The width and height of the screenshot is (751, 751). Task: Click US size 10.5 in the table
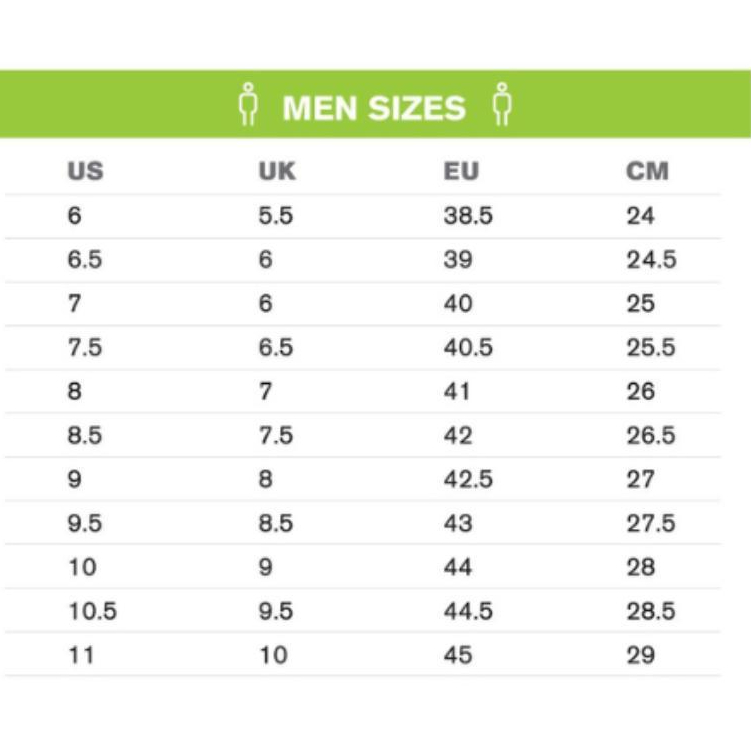(92, 611)
